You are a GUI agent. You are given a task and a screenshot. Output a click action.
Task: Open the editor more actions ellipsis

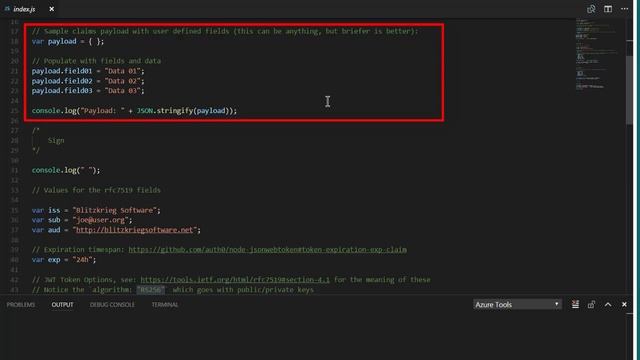point(624,9)
